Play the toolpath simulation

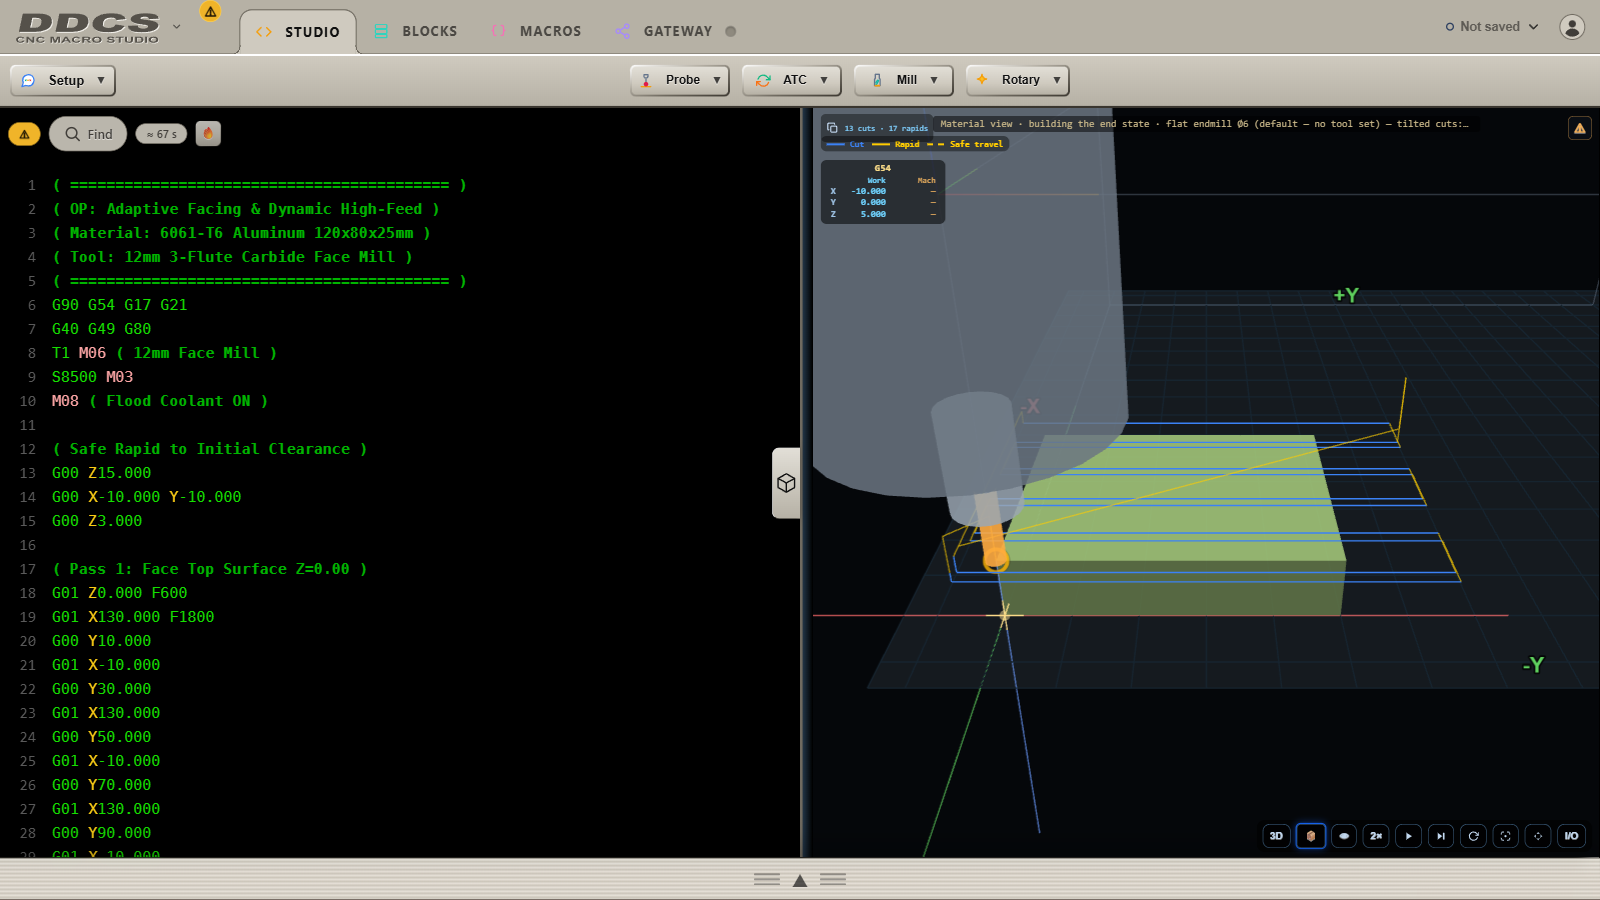1408,836
